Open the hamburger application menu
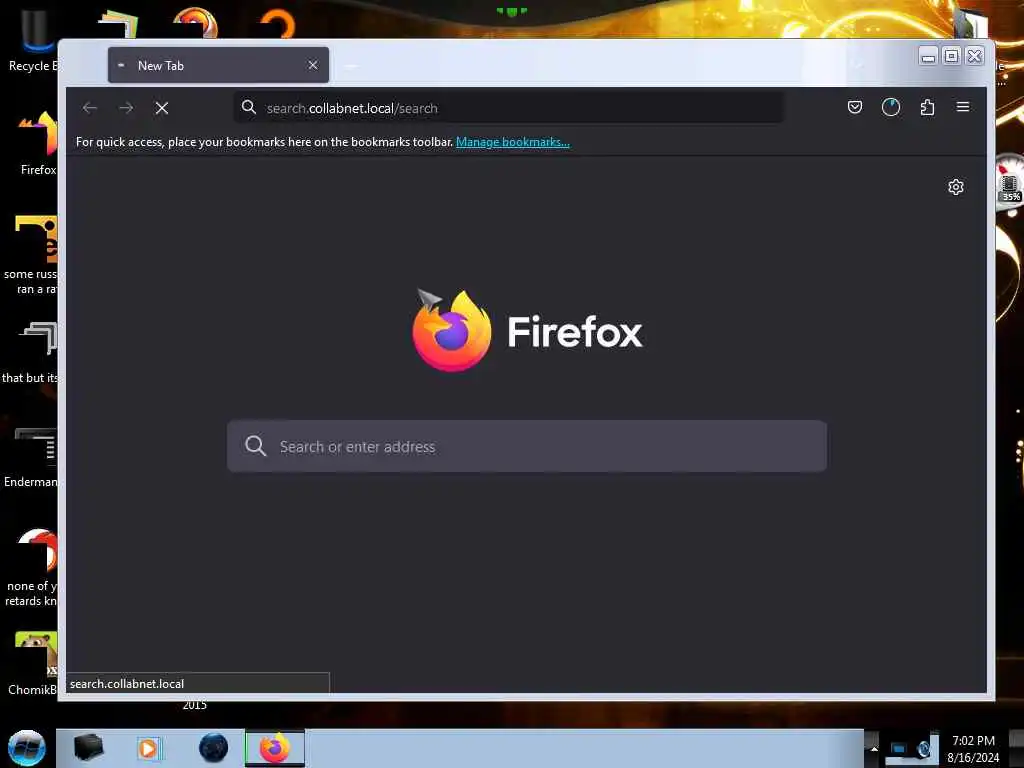Screen dimensions: 1024x768 (x=963, y=106)
